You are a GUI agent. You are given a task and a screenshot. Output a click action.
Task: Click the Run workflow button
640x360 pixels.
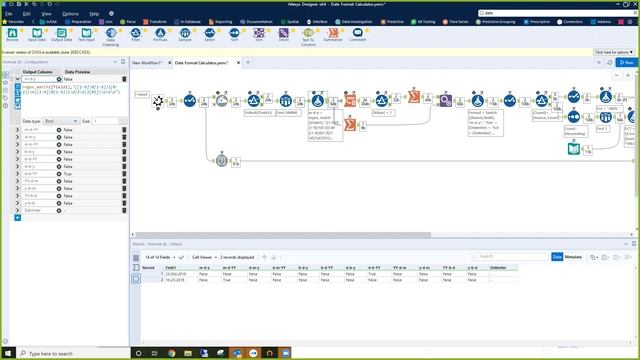click(626, 62)
